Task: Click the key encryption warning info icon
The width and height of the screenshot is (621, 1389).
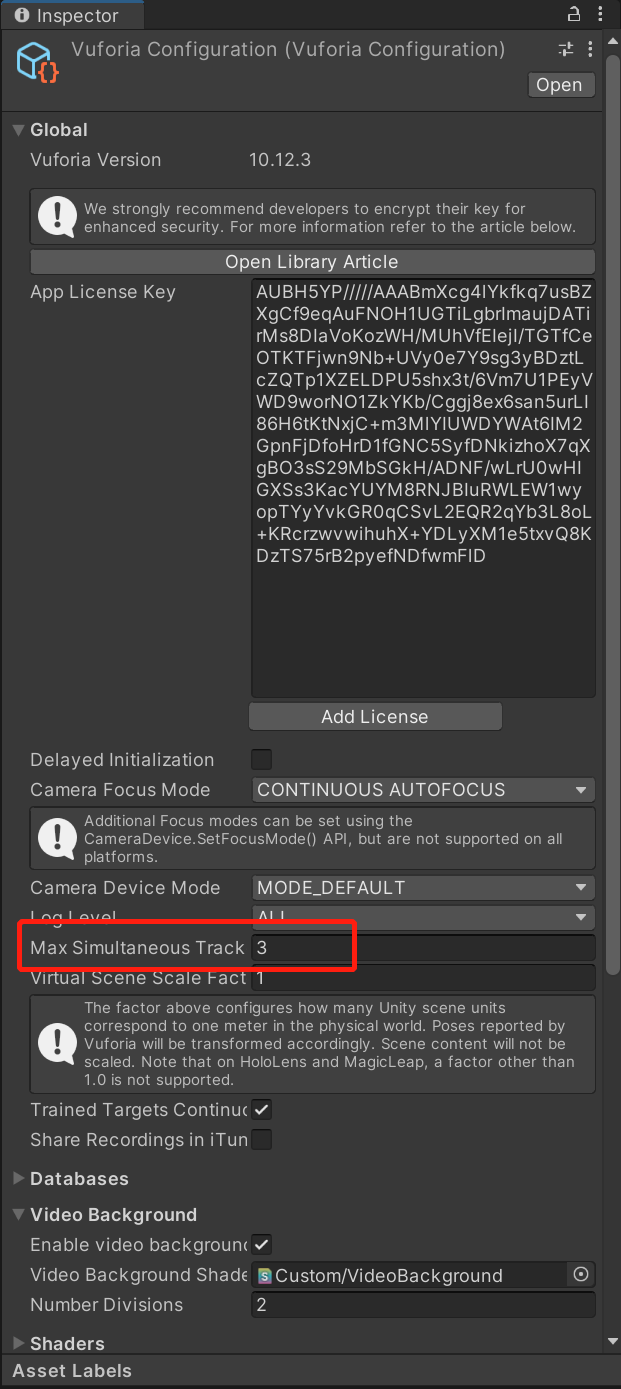Action: 56,216
